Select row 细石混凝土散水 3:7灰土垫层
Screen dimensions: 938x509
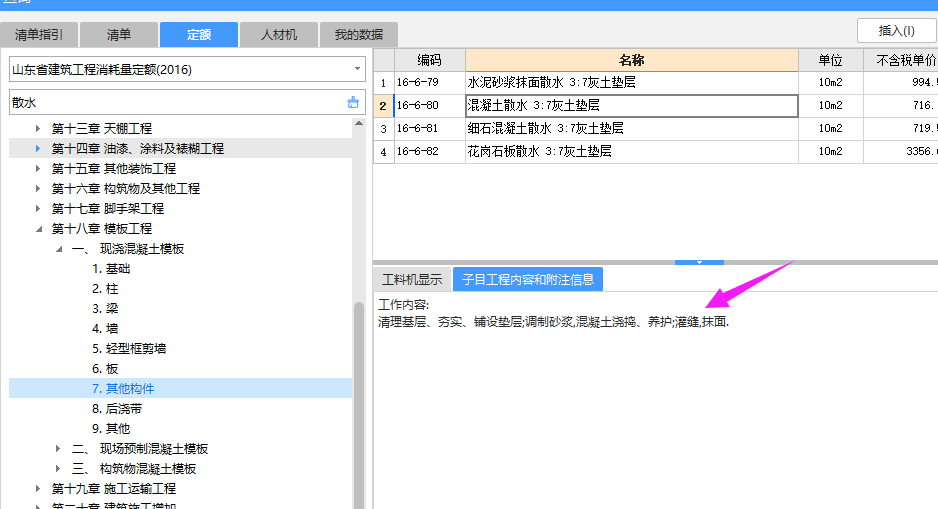(x=632, y=128)
